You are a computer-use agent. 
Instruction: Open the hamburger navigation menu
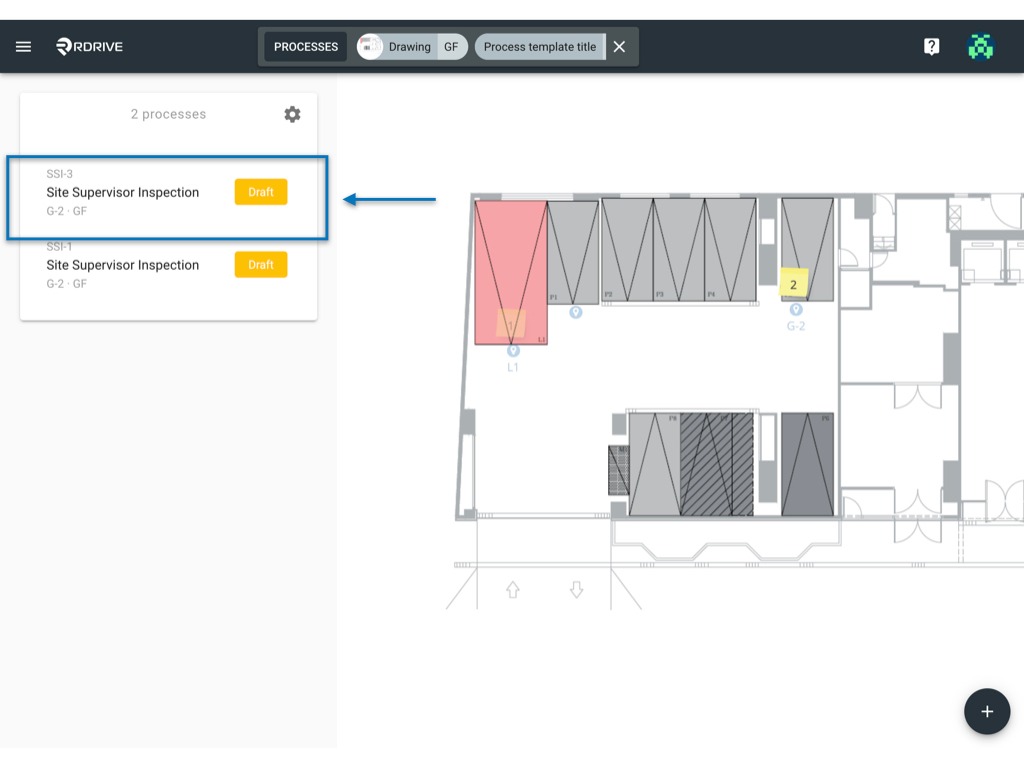coord(24,46)
